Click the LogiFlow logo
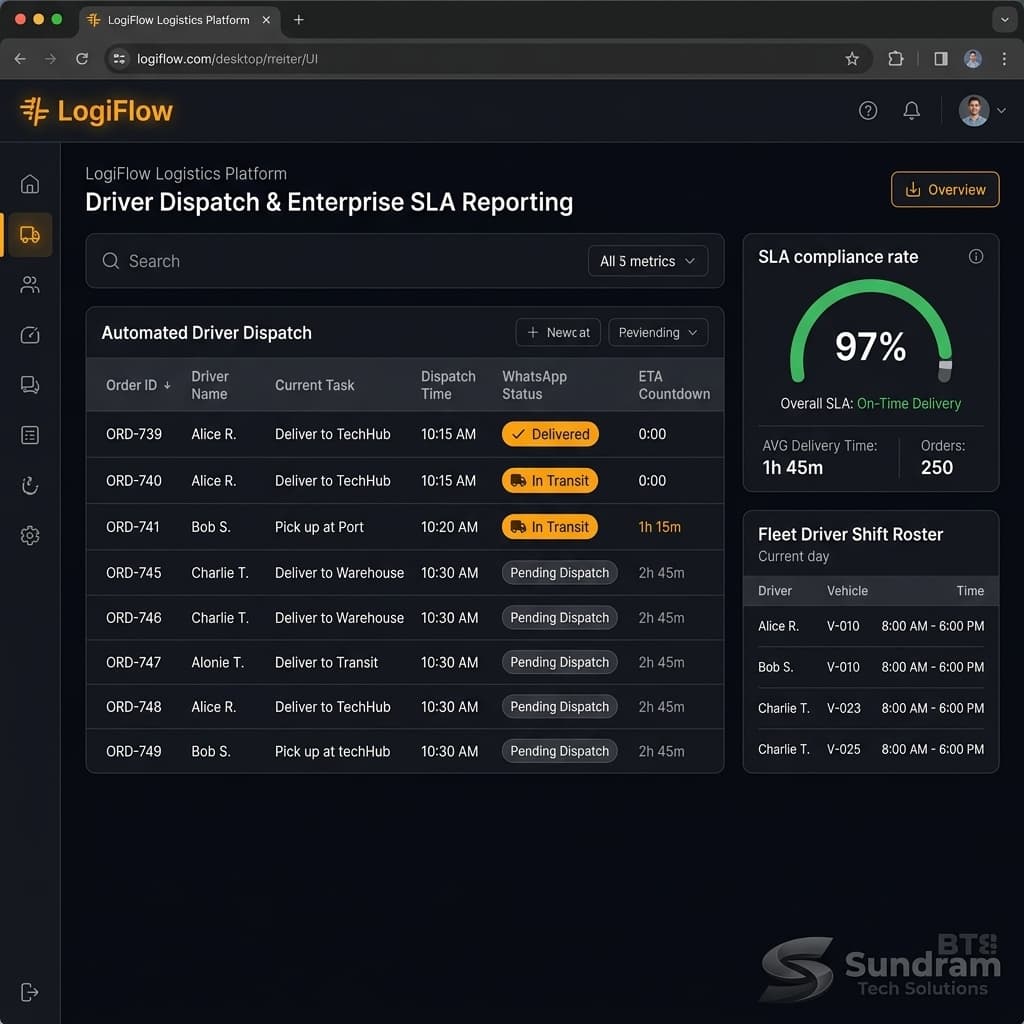 (96, 111)
